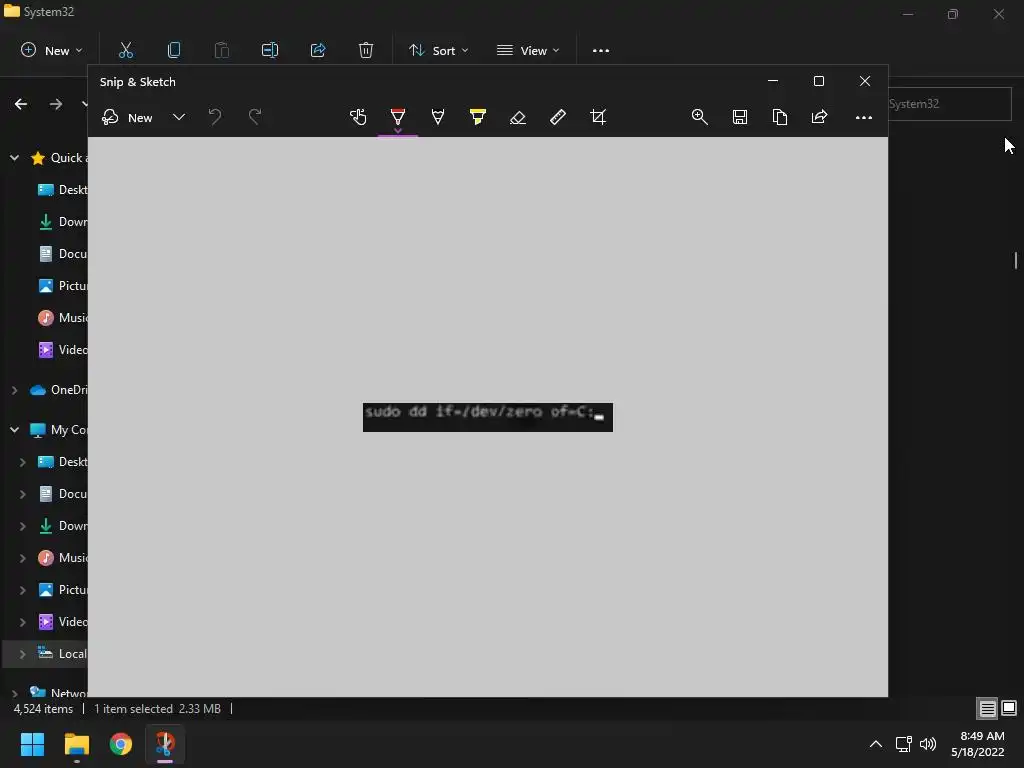1024x768 pixels.
Task: Select Pictures under My Computer
Action: click(62, 590)
